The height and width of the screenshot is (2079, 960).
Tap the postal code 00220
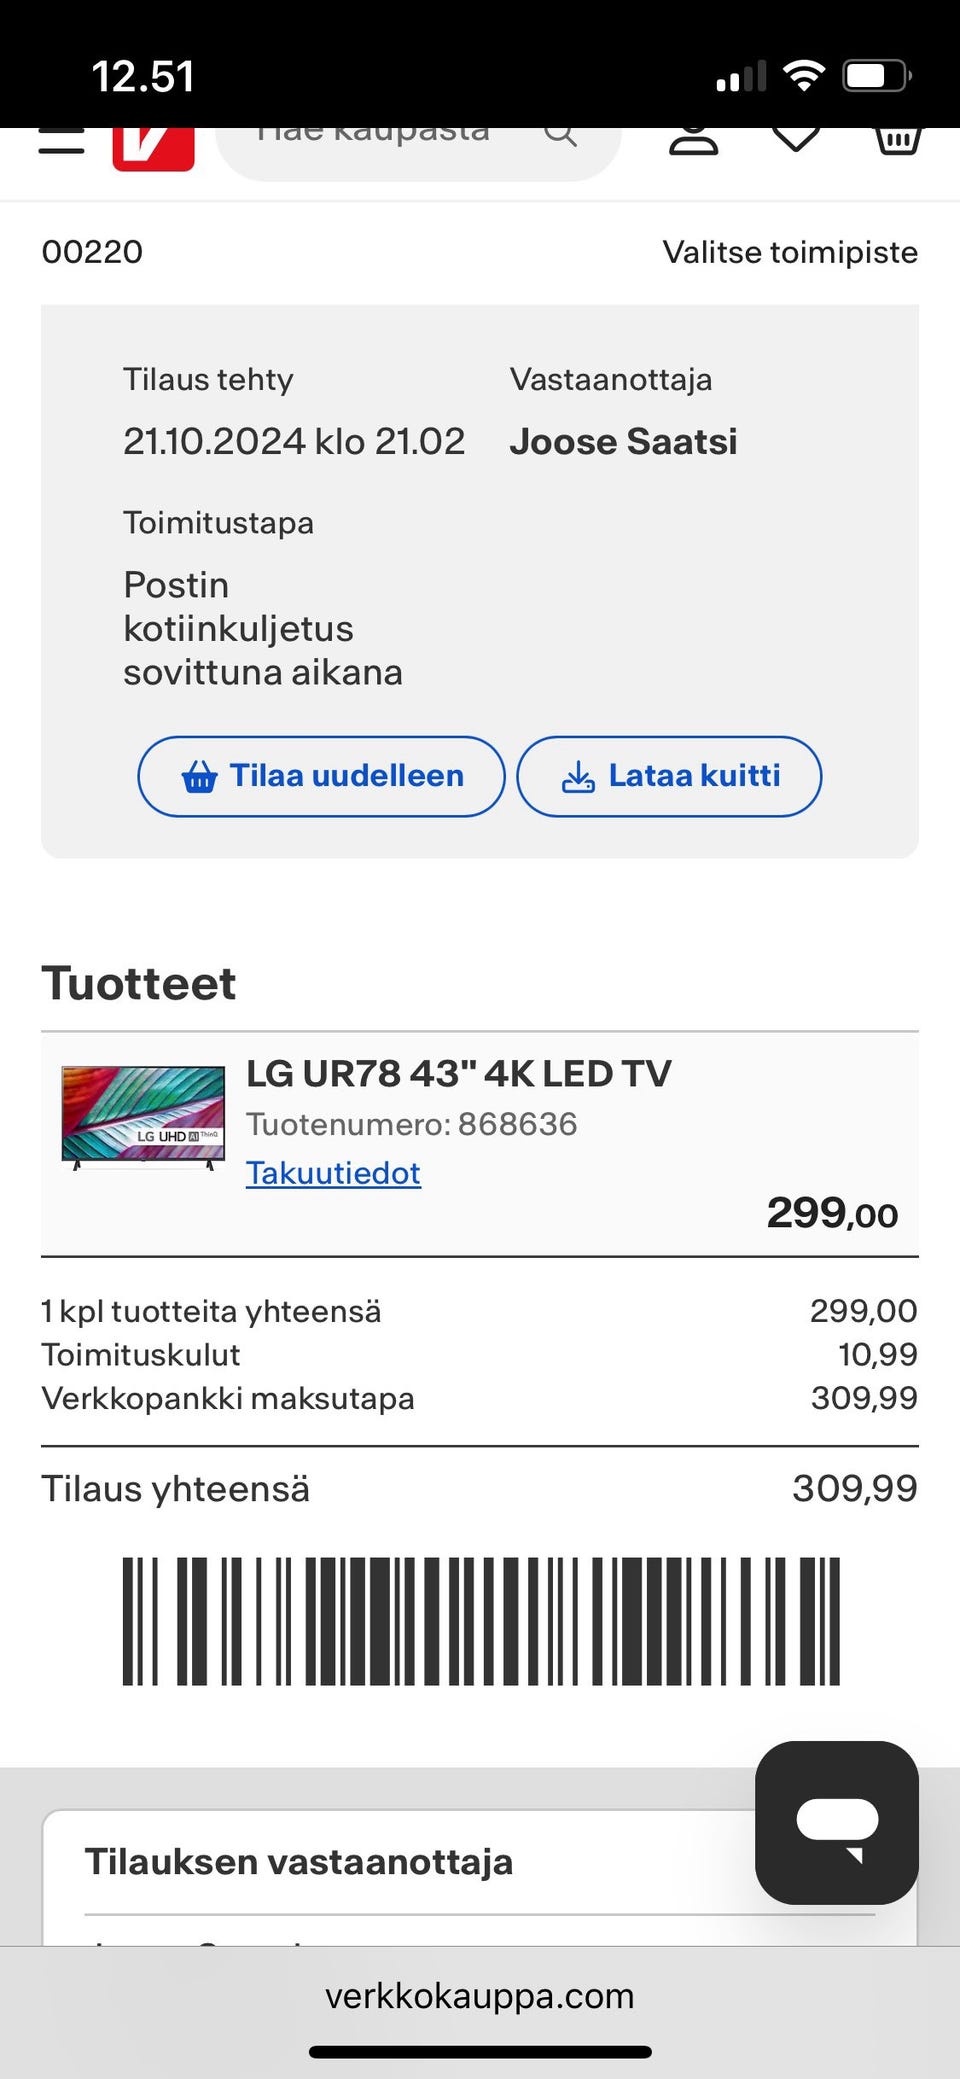tap(92, 252)
